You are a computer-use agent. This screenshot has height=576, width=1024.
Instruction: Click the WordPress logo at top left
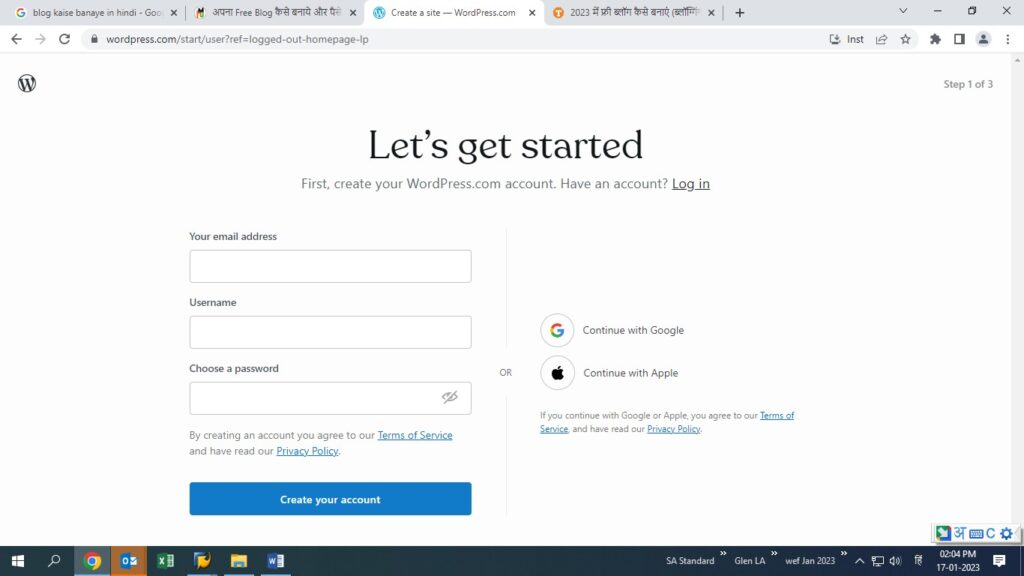point(27,84)
